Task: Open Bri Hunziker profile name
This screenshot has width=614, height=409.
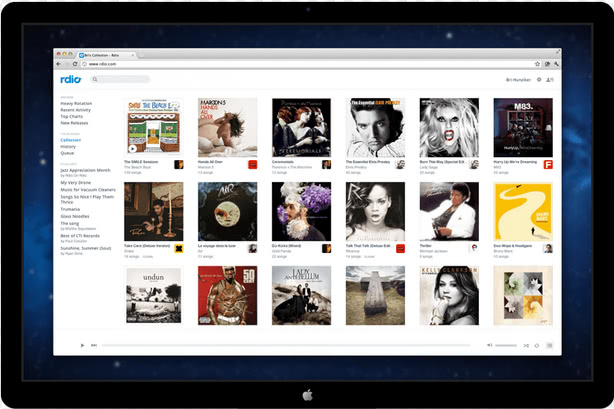Action: tap(518, 80)
